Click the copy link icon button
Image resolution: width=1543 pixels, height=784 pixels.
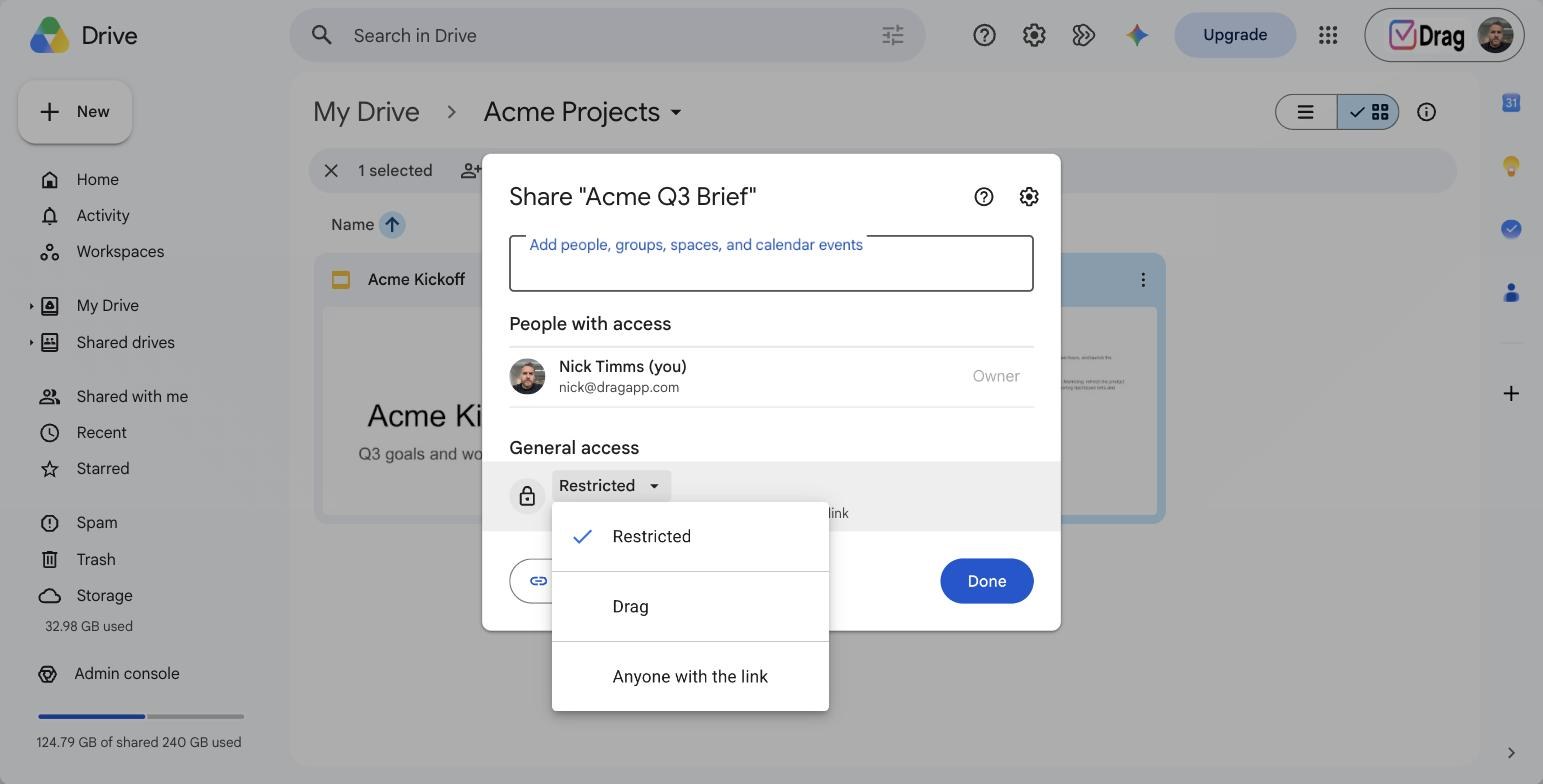click(x=538, y=581)
